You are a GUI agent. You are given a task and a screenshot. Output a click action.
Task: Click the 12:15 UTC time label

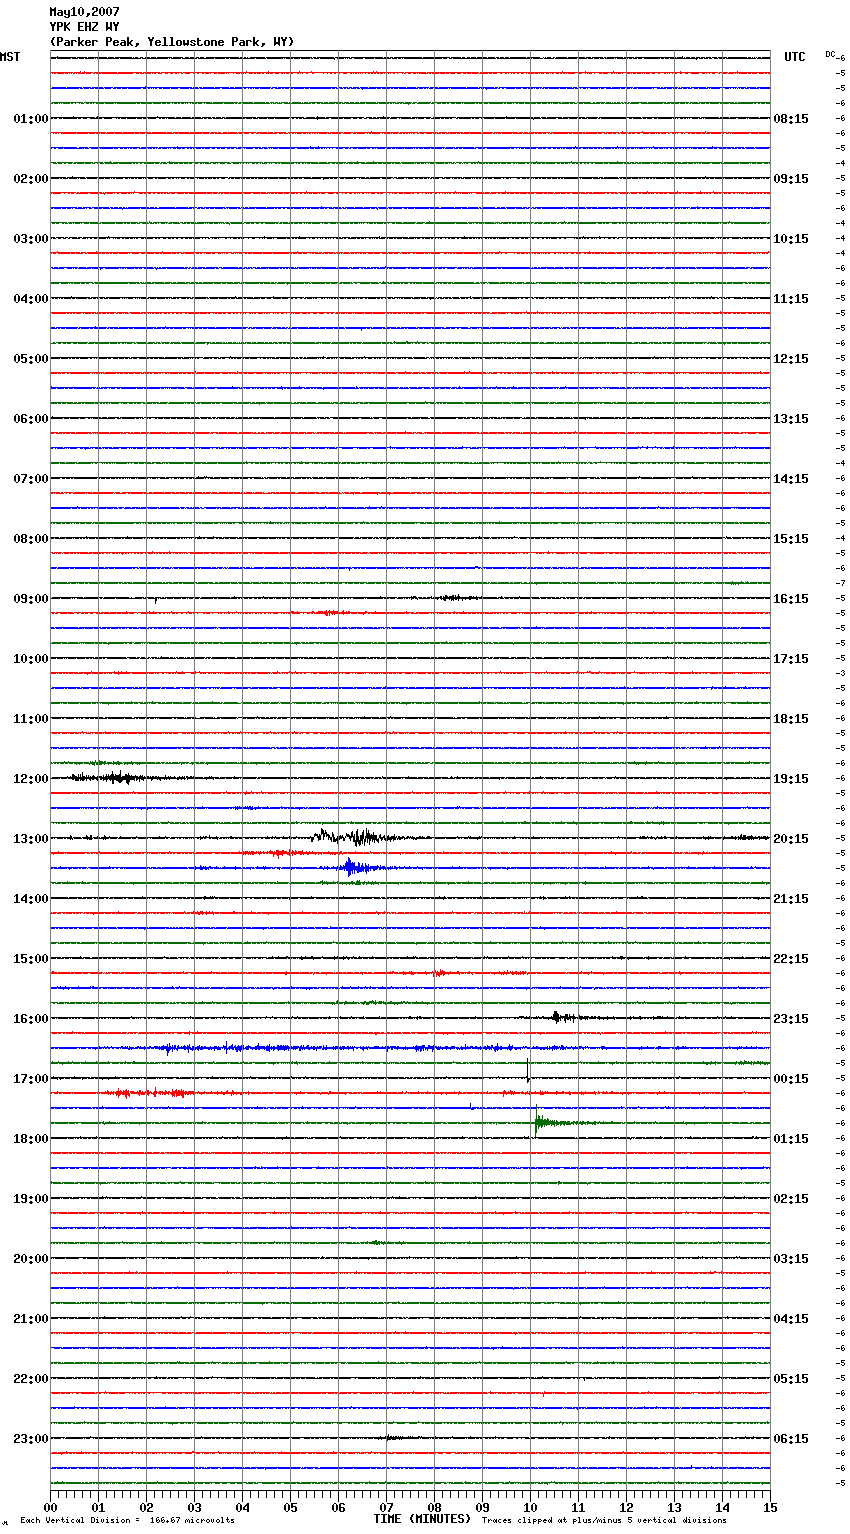(x=791, y=359)
